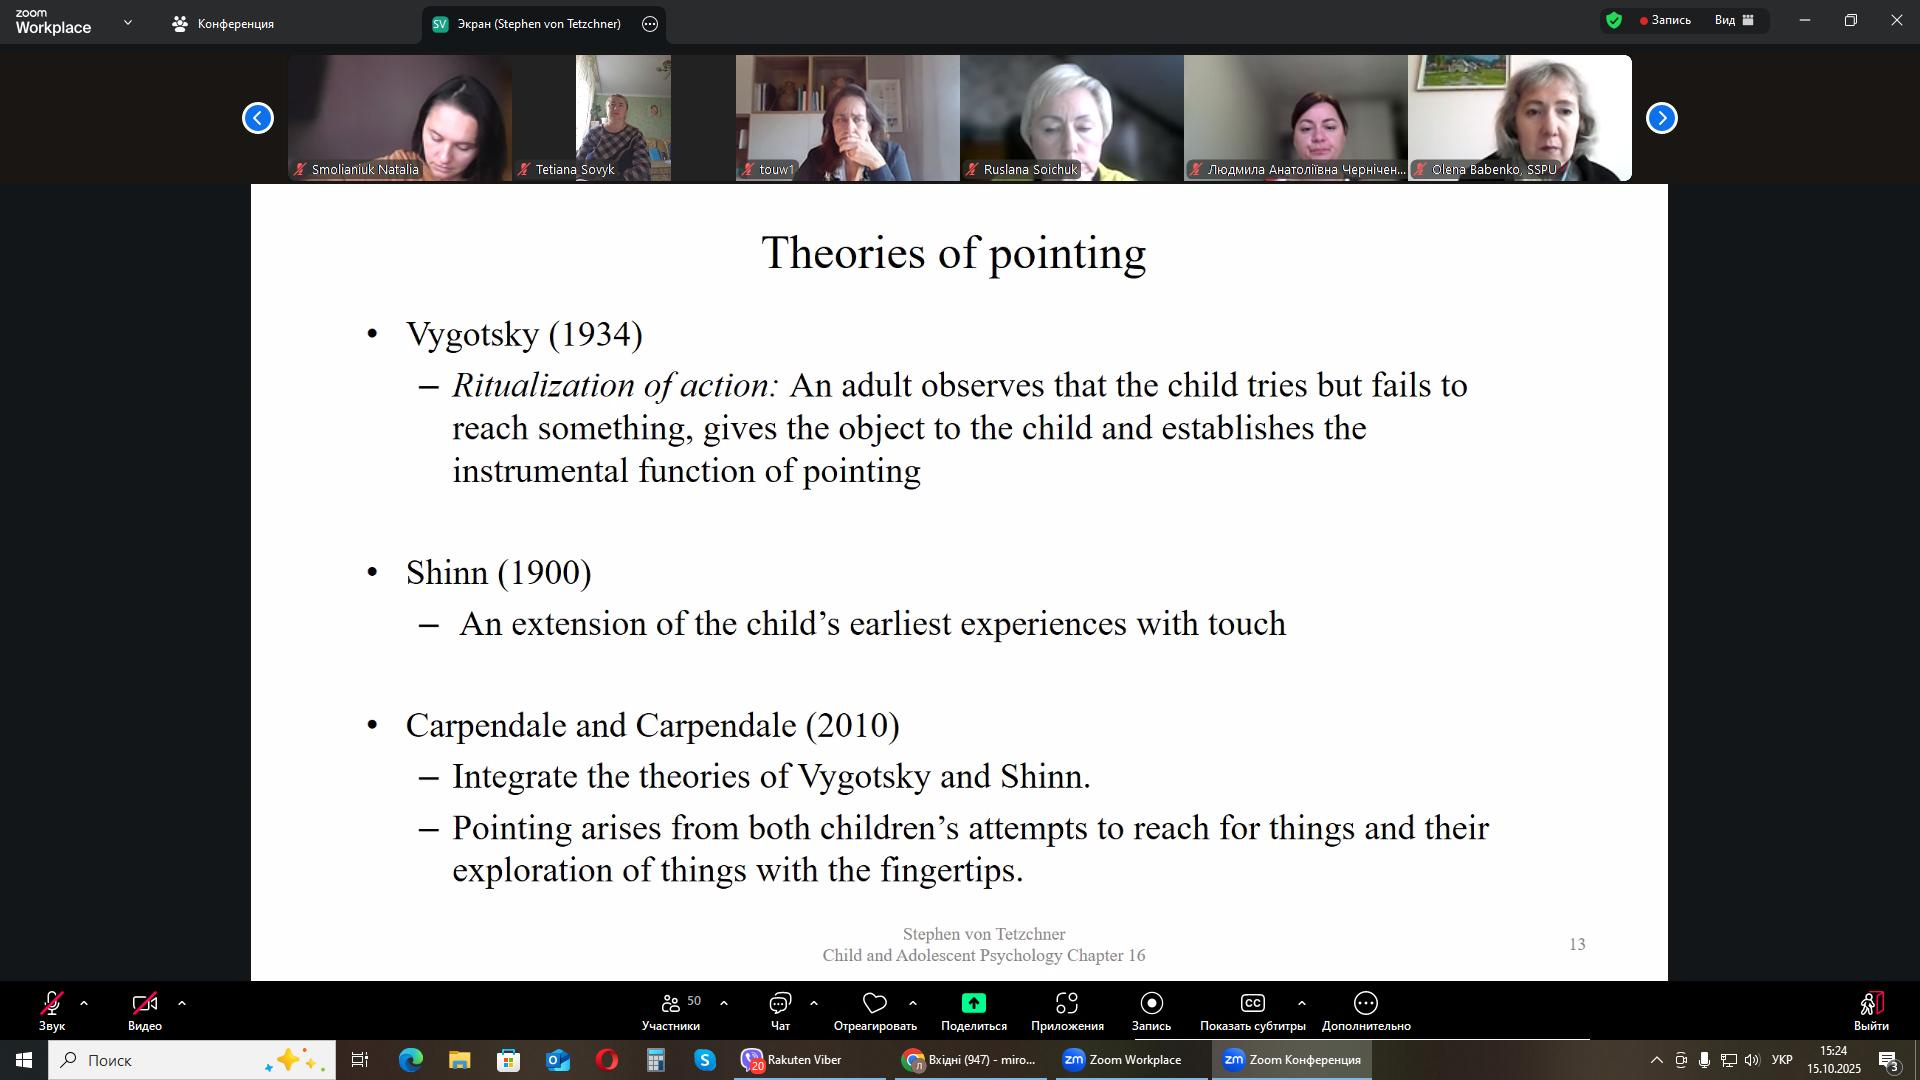Open the Chat panel
Screen dimensions: 1920x1080
click(780, 1003)
